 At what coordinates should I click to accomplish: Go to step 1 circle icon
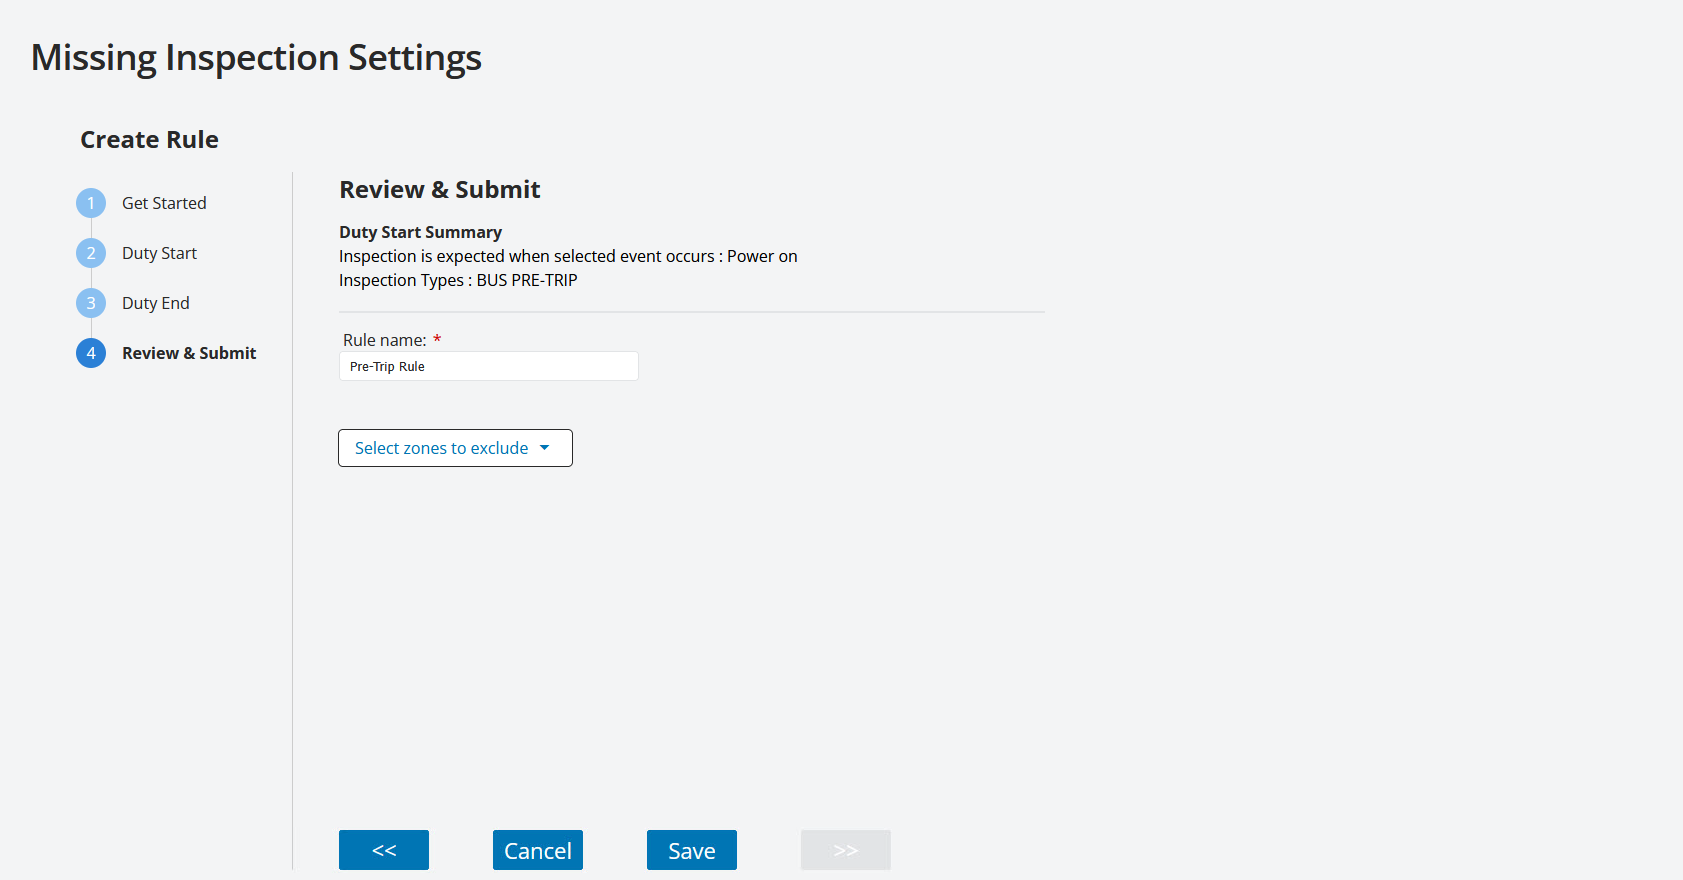pos(91,203)
